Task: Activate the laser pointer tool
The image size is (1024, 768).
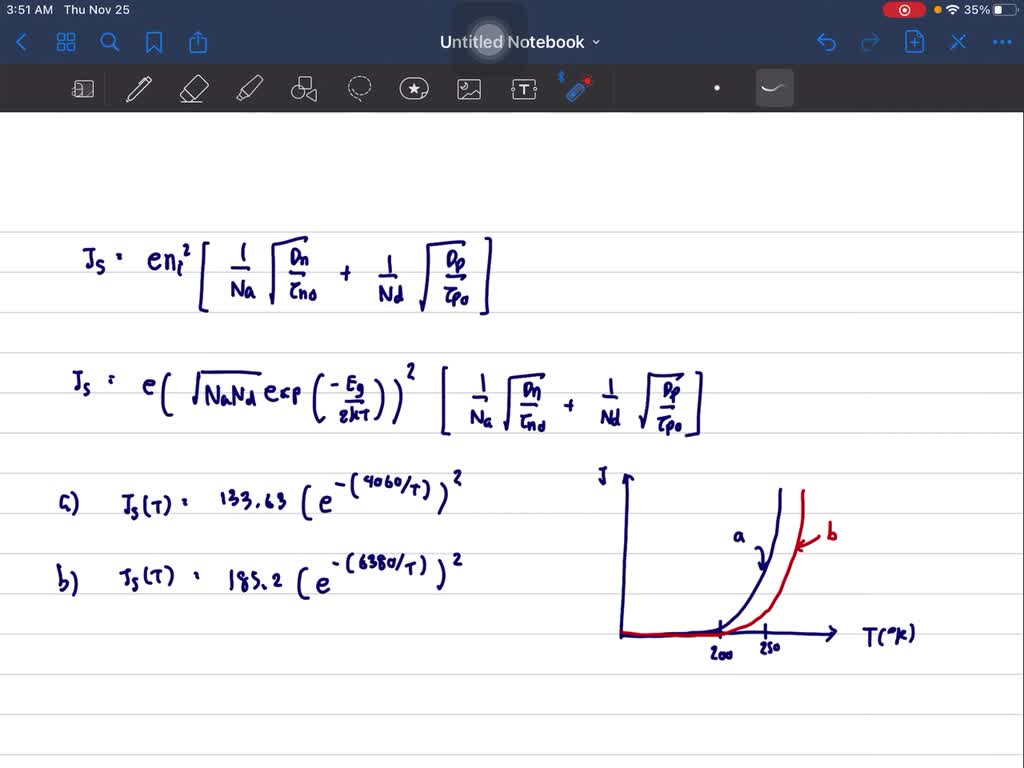Action: pos(580,88)
